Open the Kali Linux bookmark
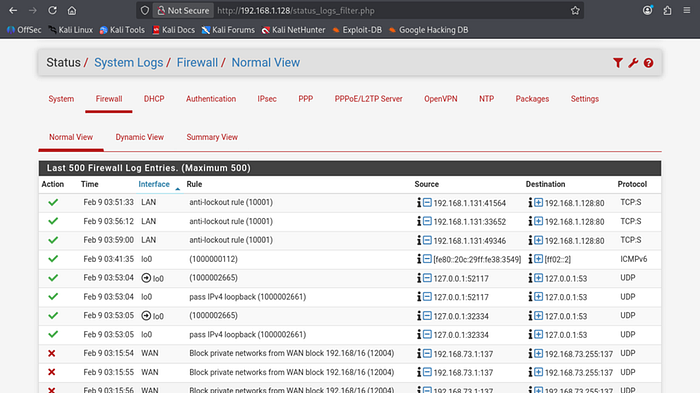 point(71,30)
